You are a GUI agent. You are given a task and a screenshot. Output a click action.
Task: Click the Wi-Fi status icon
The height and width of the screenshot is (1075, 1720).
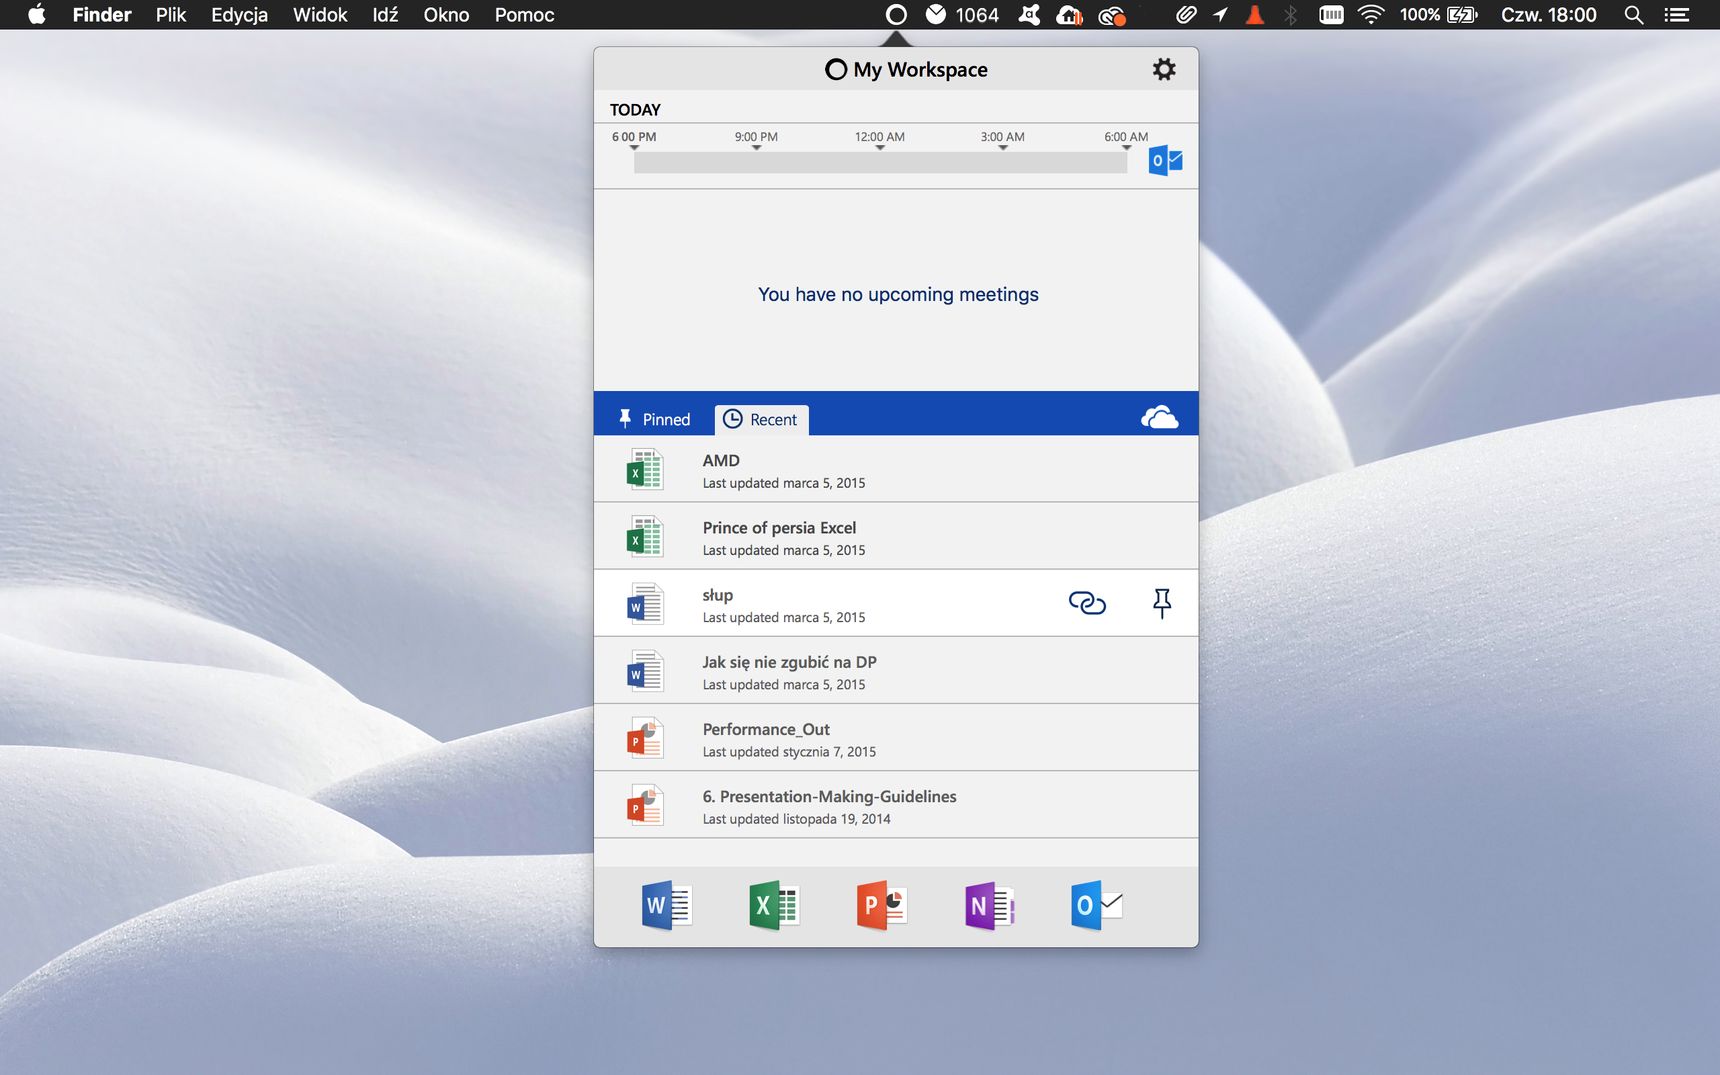coord(1371,15)
